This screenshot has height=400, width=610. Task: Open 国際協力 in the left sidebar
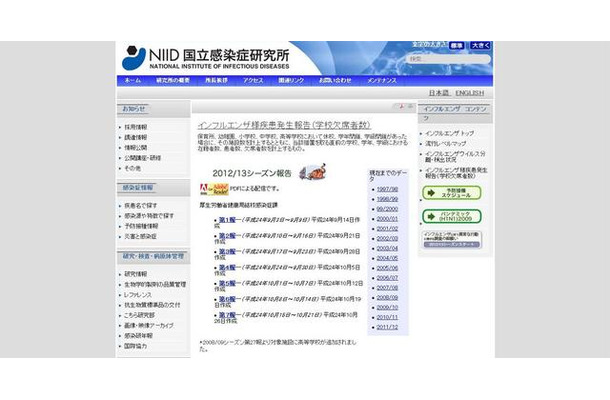(x=135, y=346)
